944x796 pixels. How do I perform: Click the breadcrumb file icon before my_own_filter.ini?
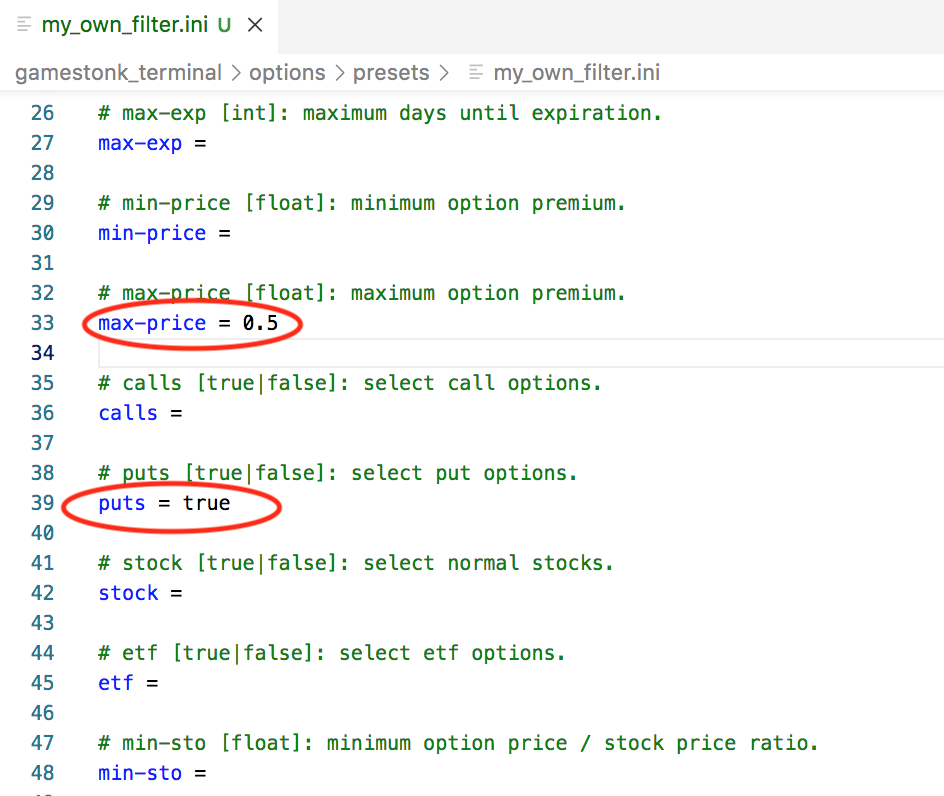point(476,73)
